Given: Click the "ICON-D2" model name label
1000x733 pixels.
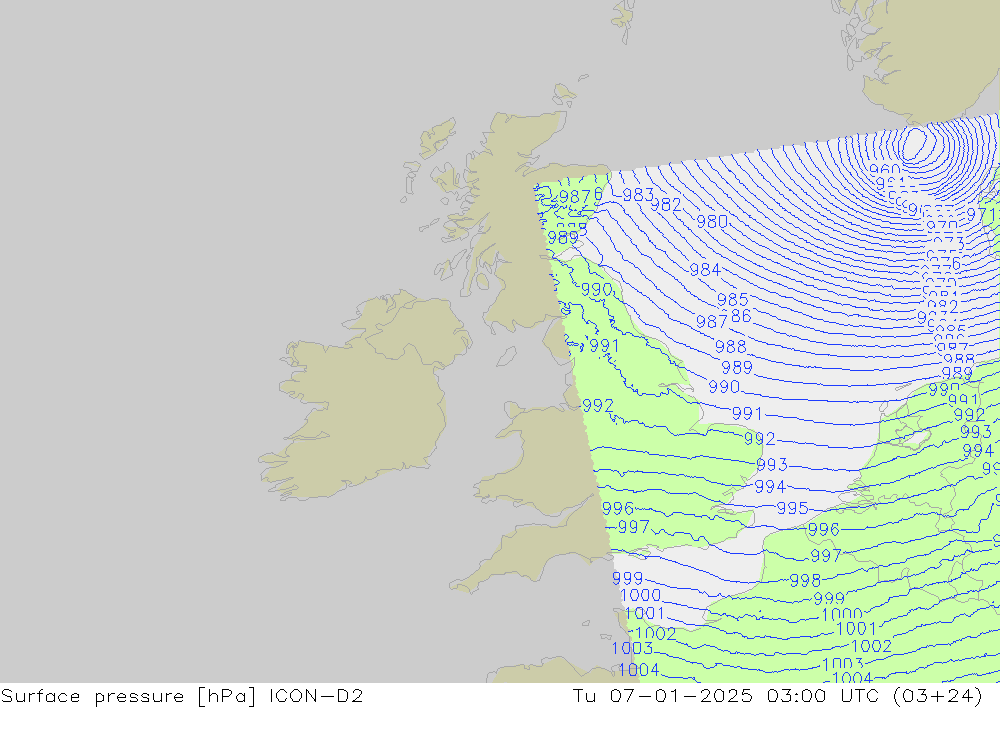Looking at the screenshot, I should click(316, 696).
